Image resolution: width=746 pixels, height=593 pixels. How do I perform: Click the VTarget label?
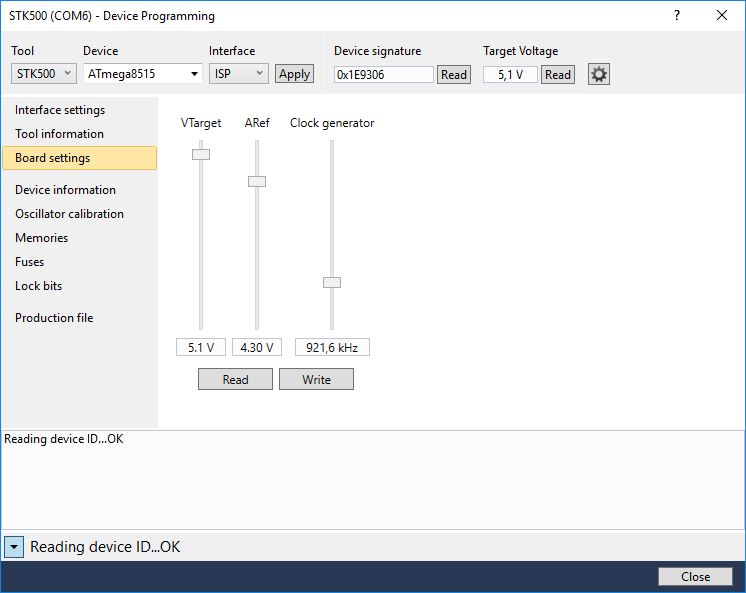point(201,123)
